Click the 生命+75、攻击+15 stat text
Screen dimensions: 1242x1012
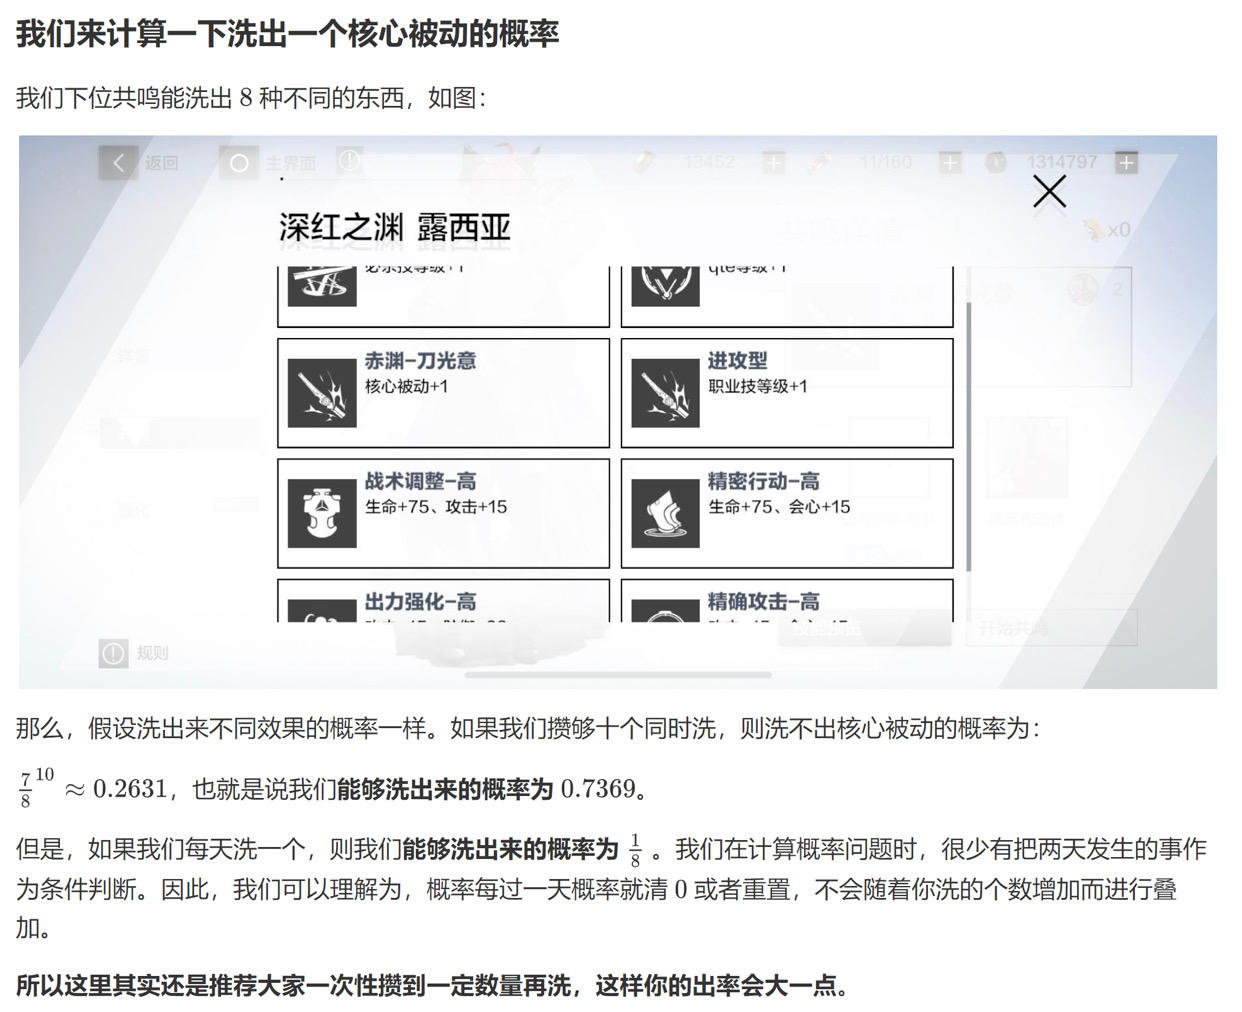click(436, 506)
